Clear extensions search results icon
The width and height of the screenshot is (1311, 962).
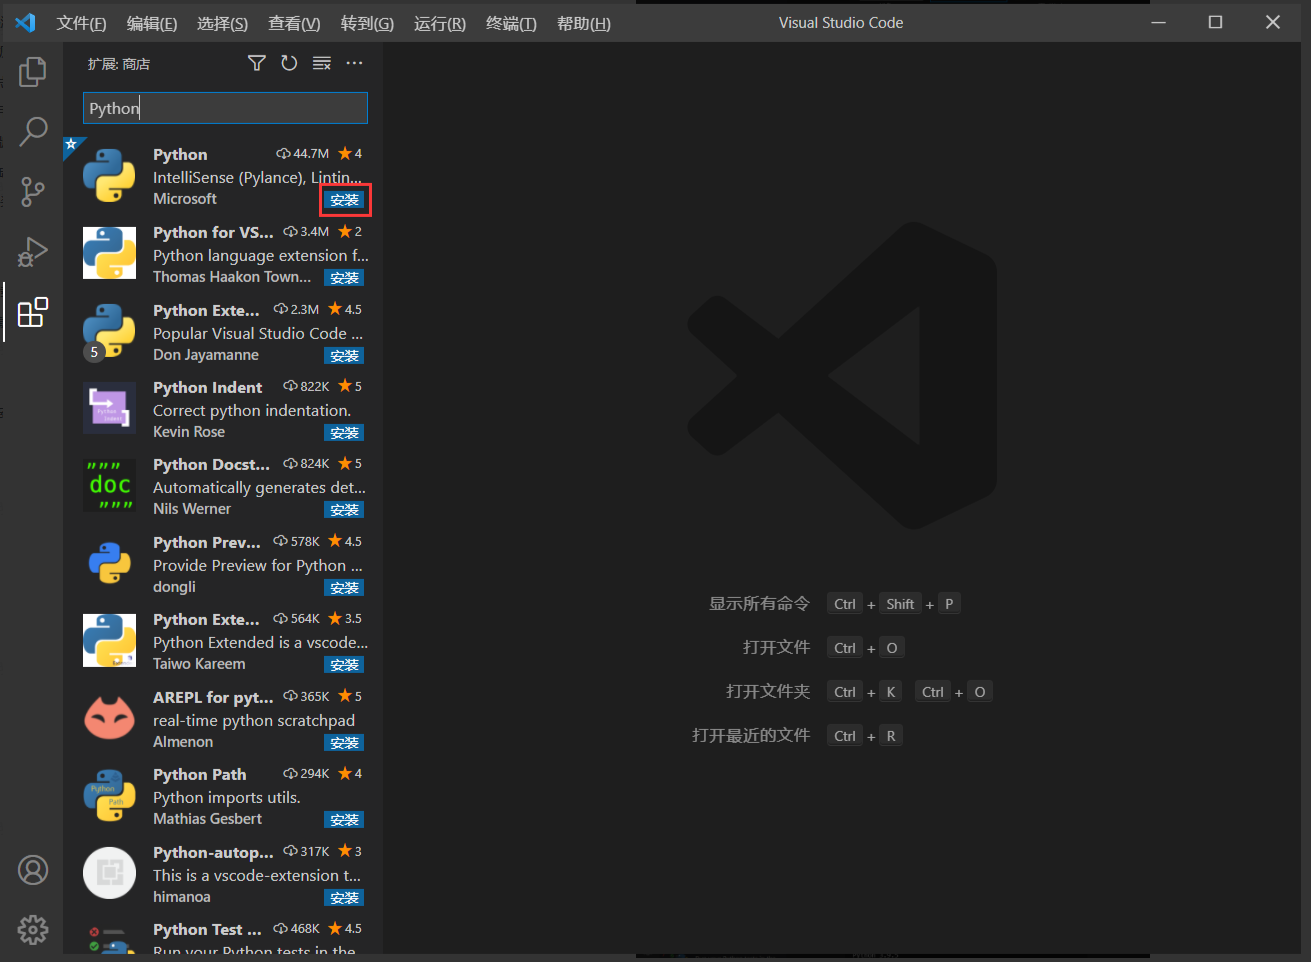point(322,63)
